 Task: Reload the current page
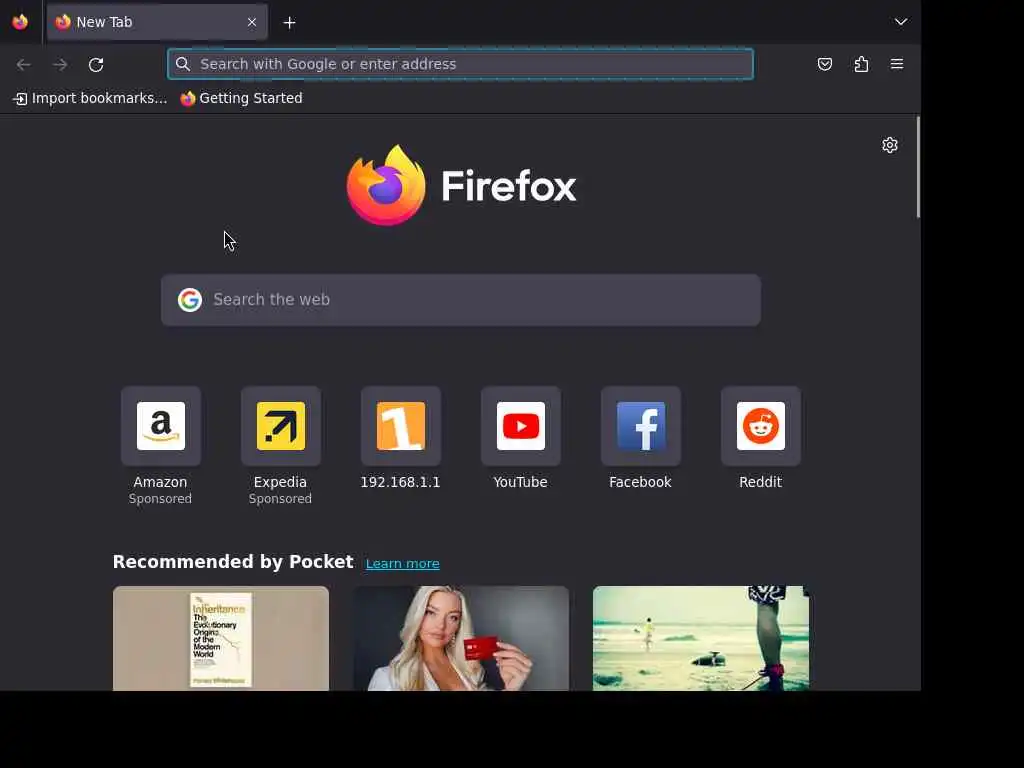(x=96, y=64)
